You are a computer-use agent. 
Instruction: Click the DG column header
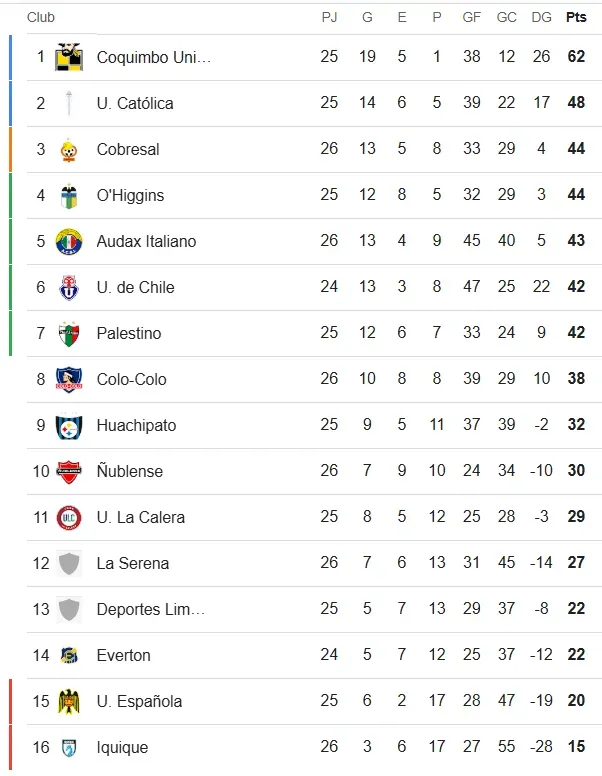541,17
